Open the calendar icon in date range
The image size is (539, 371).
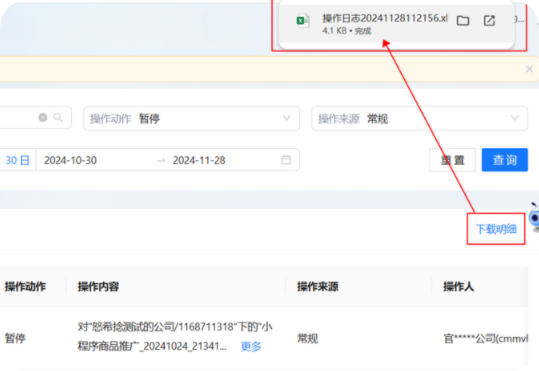point(286,160)
